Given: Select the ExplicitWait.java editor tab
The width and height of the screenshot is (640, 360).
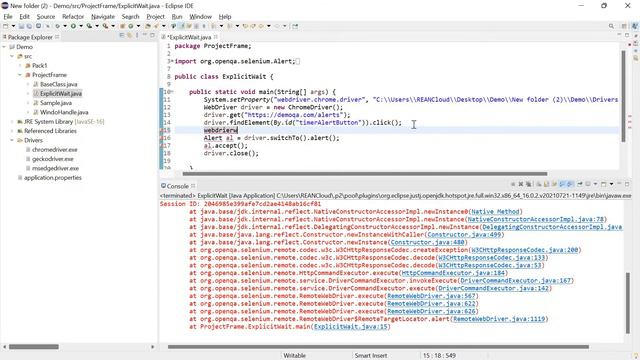Looking at the screenshot, I should click(x=189, y=37).
